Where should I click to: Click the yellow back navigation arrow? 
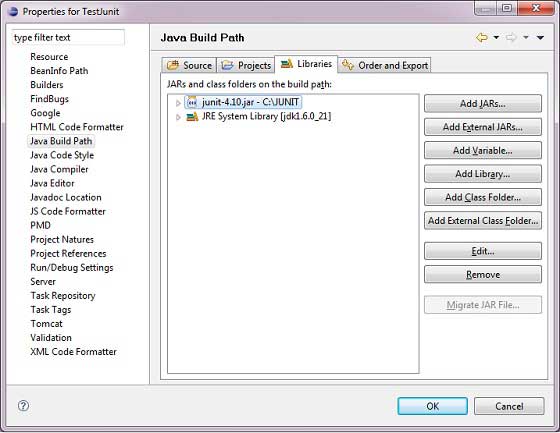point(482,37)
